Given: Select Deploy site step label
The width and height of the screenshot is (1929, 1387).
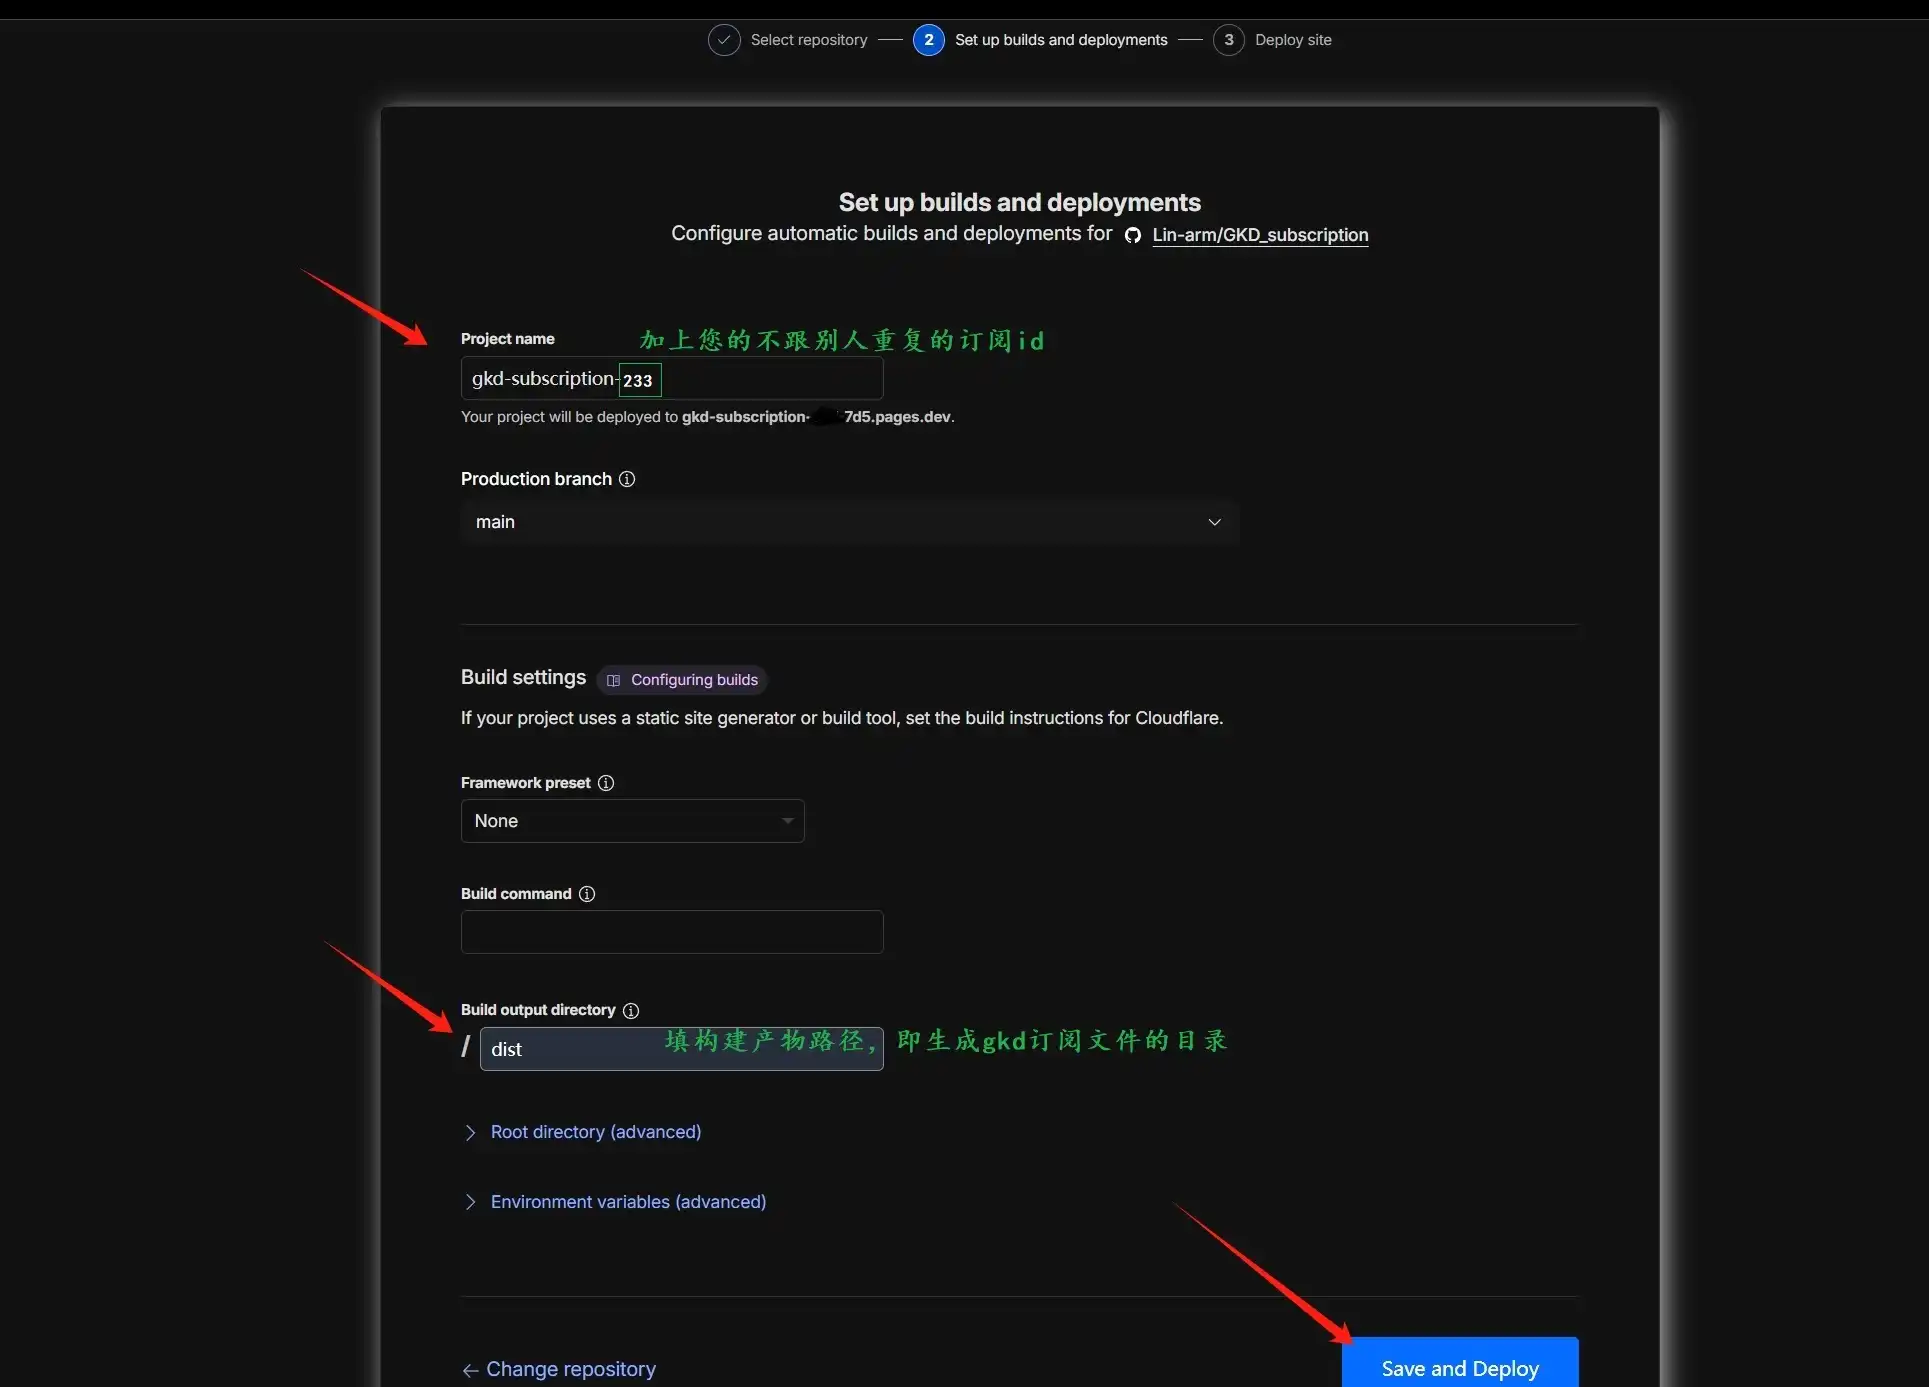Looking at the screenshot, I should (x=1292, y=40).
